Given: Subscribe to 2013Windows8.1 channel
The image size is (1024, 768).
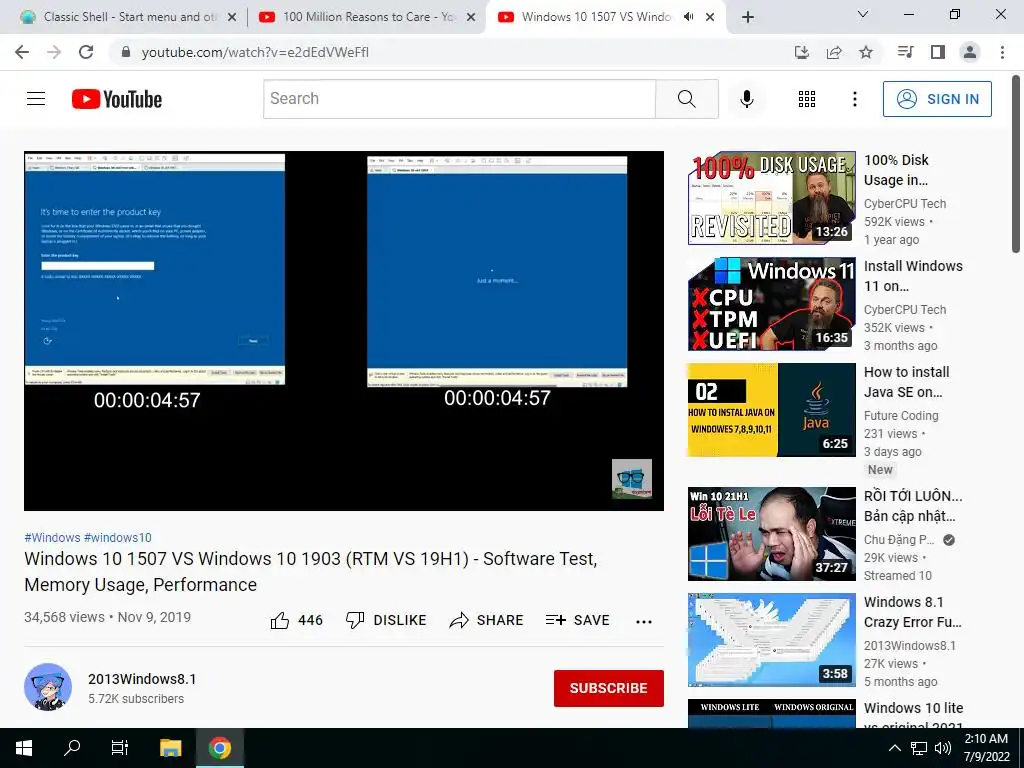Looking at the screenshot, I should (x=609, y=688).
